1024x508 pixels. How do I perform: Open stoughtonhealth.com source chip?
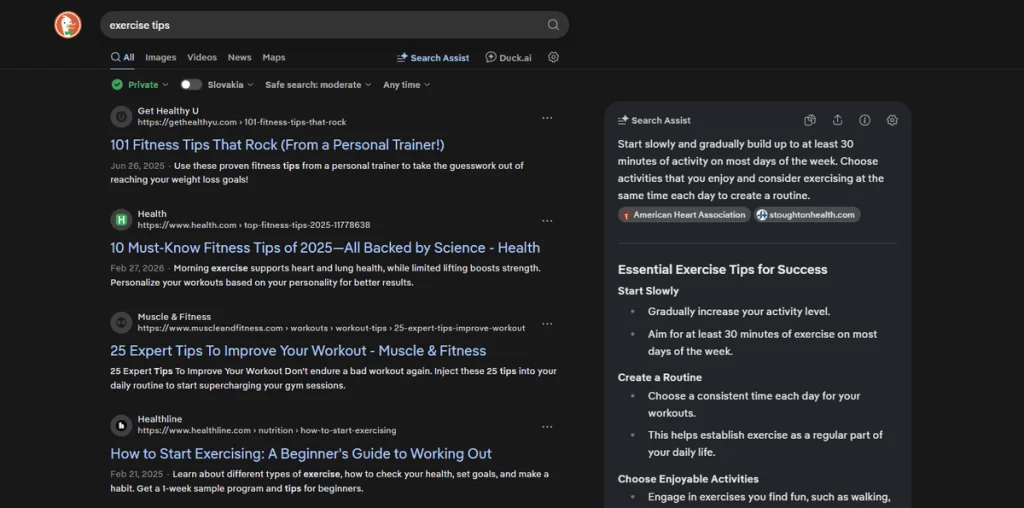[807, 215]
